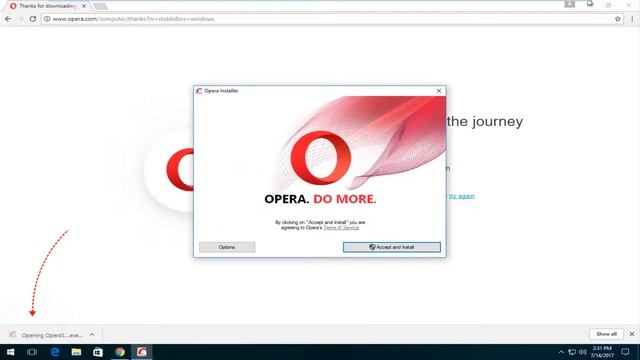Open a new browser tab
This screenshot has height=360, width=640.
[x=100, y=6]
